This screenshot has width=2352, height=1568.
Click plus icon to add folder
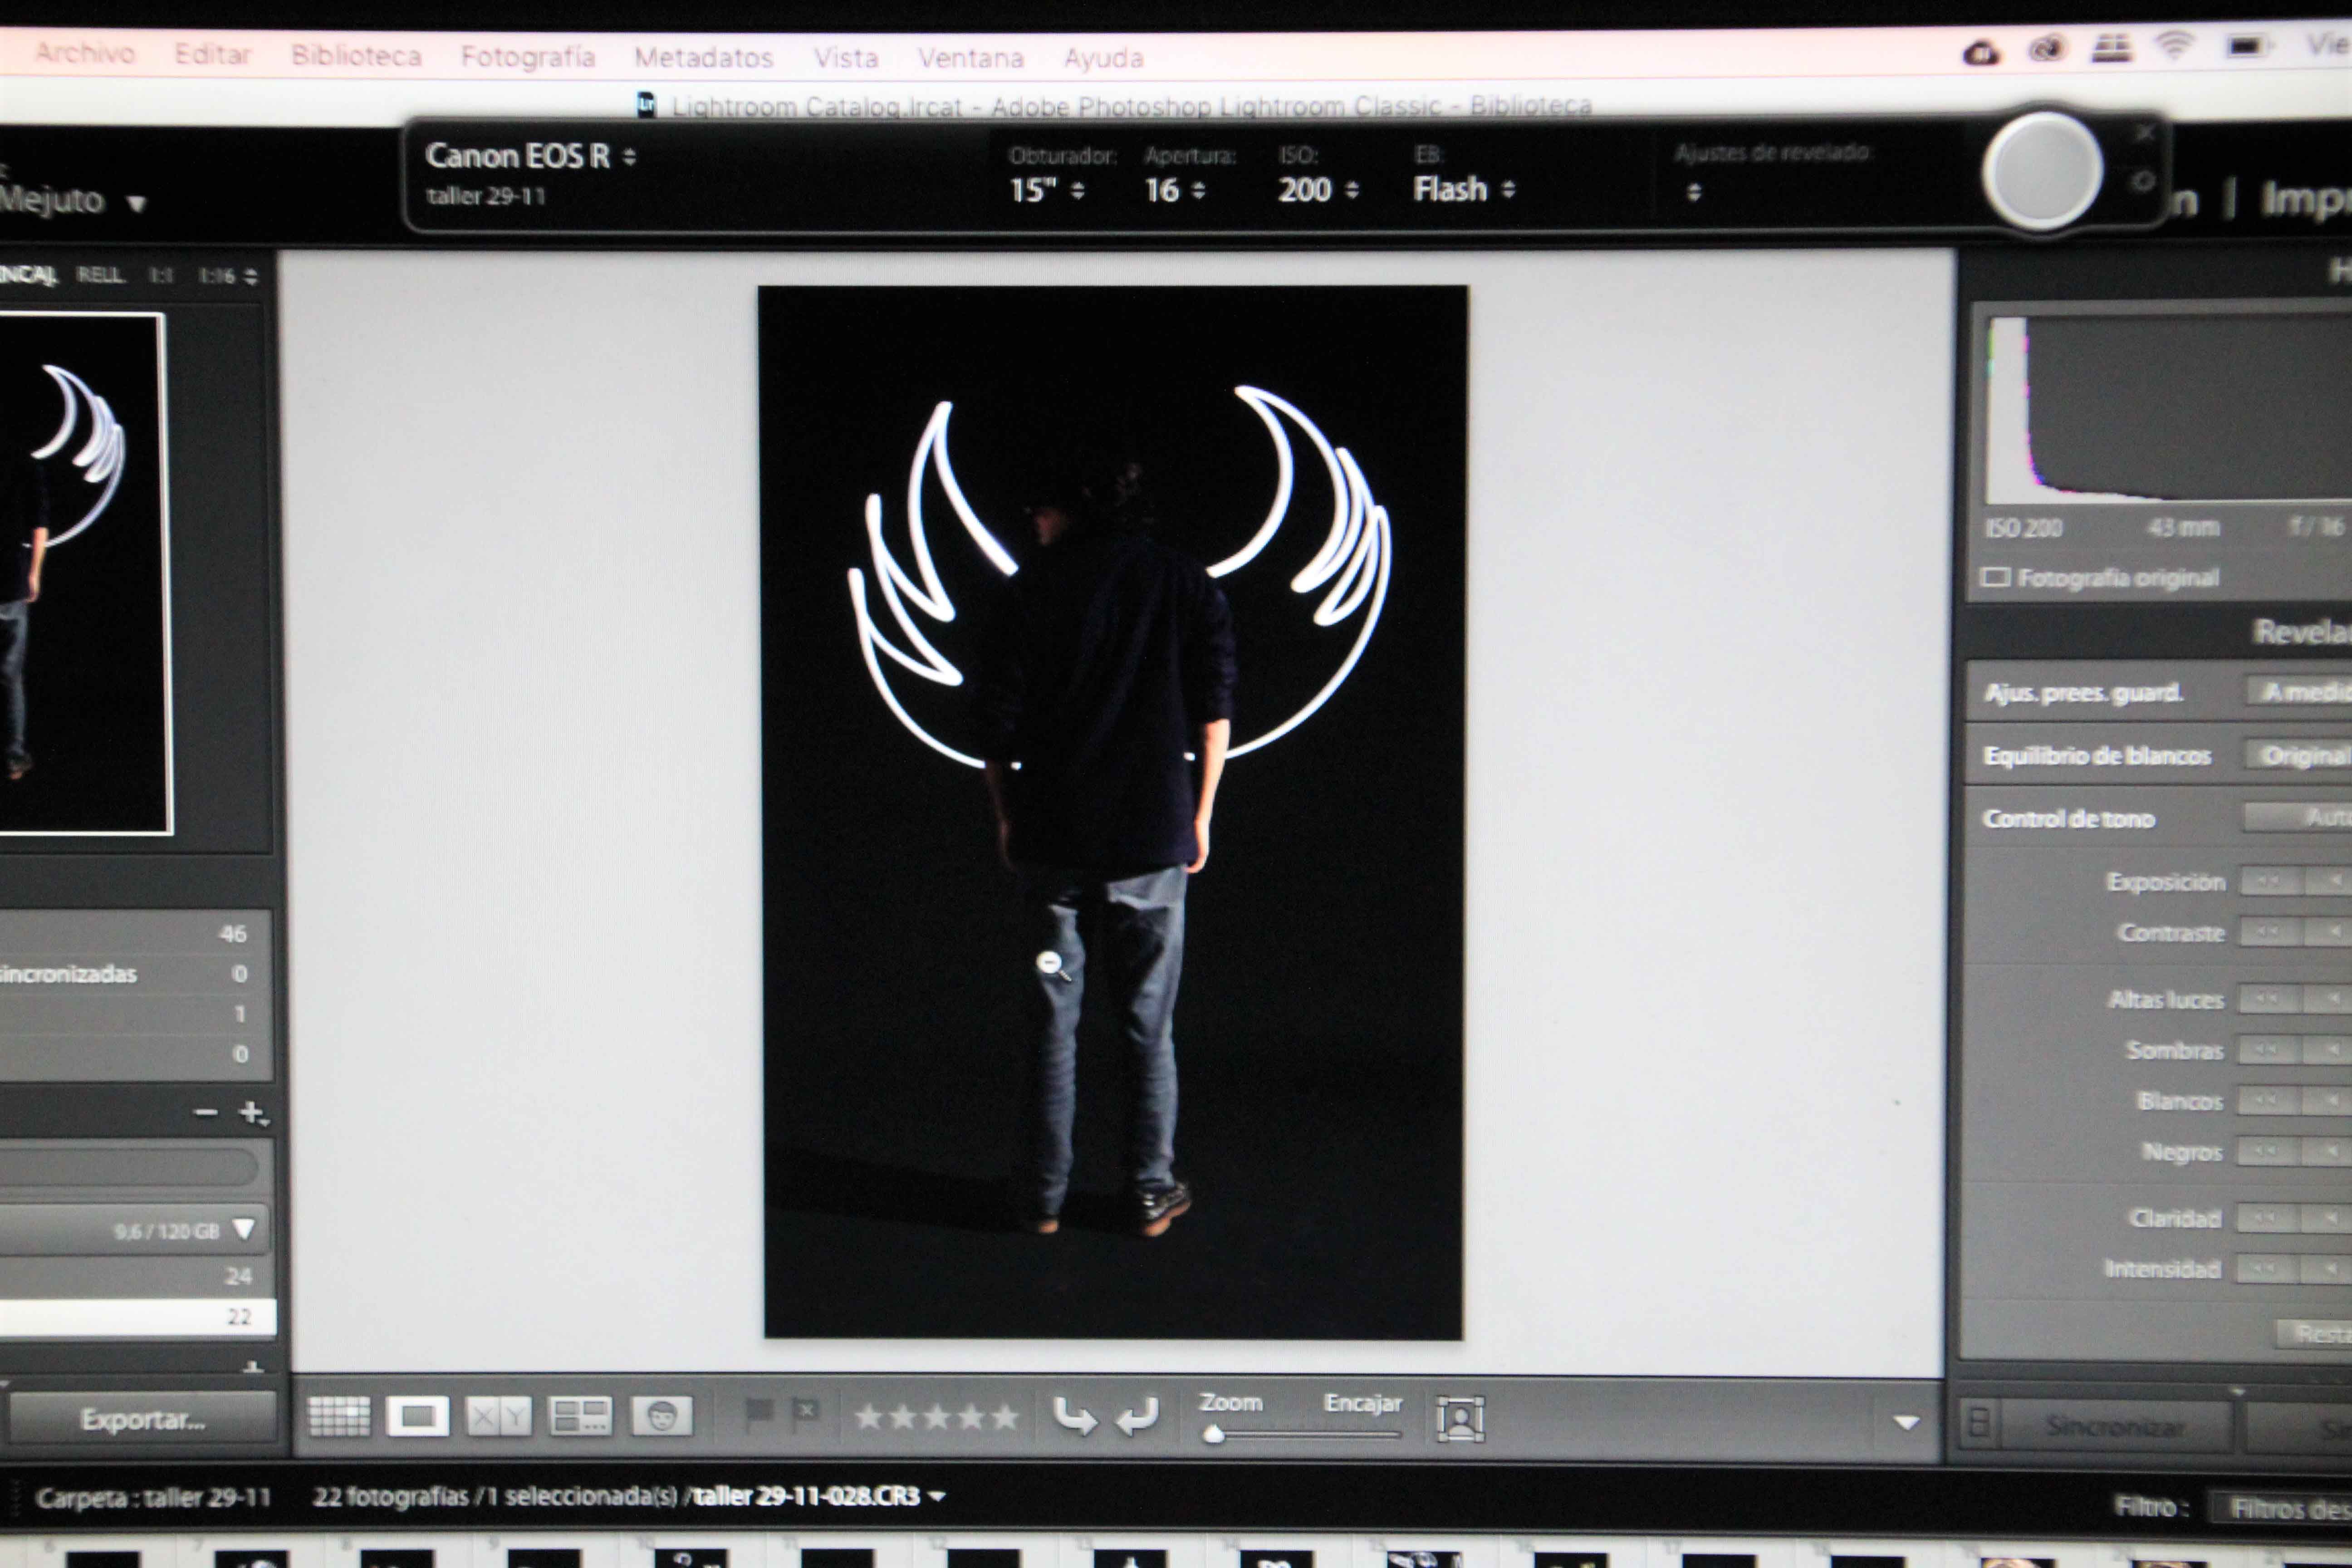[251, 1112]
